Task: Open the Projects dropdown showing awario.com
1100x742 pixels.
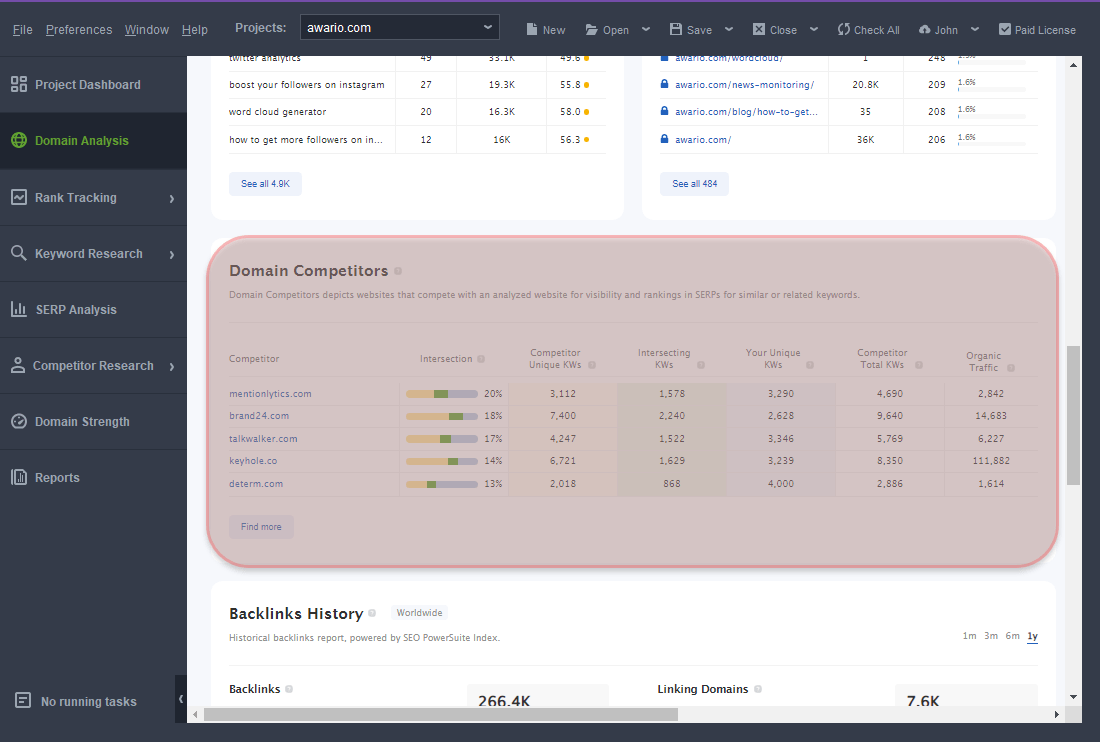Action: [x=400, y=27]
